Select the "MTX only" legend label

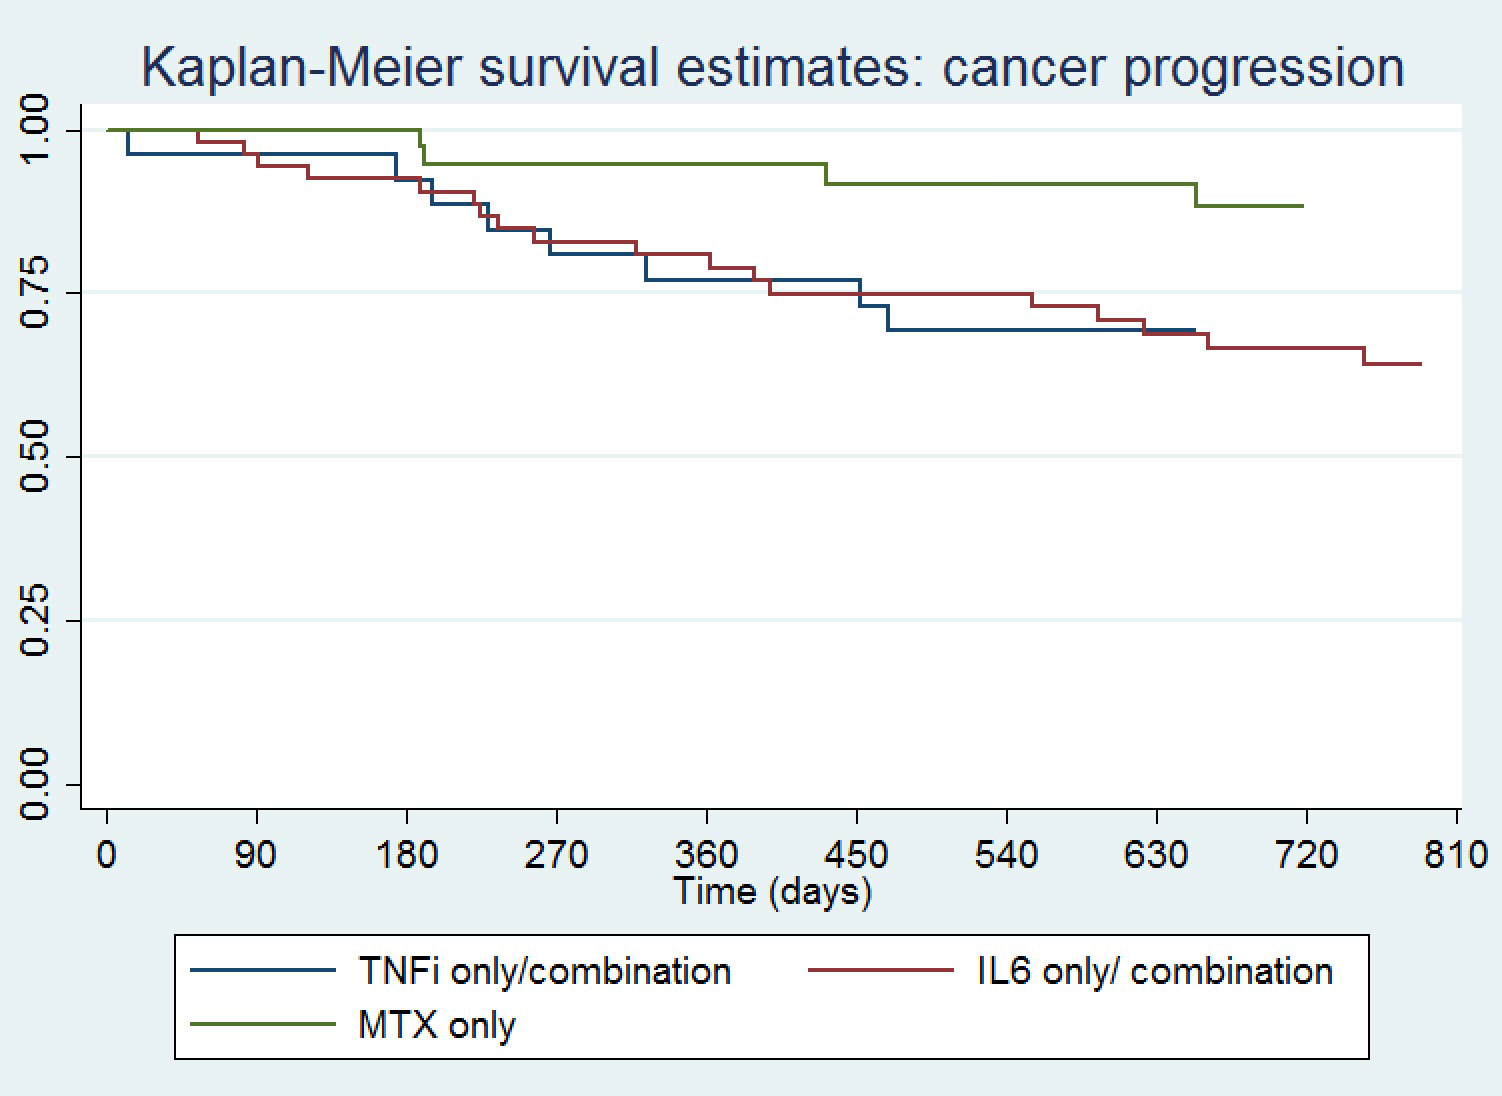437,1026
